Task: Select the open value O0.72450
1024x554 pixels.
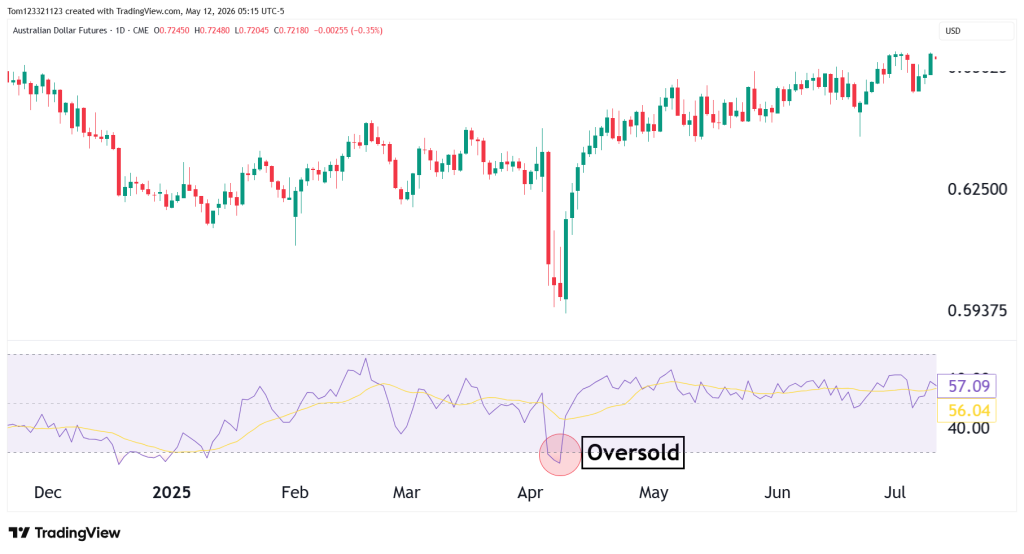Action: pos(171,31)
